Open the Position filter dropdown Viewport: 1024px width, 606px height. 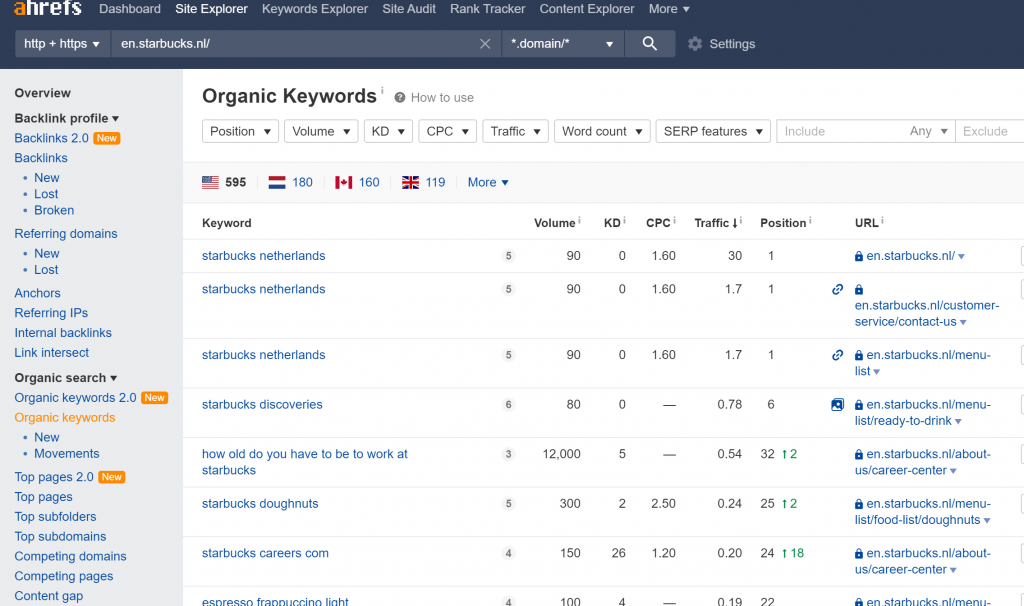pyautogui.click(x=240, y=131)
